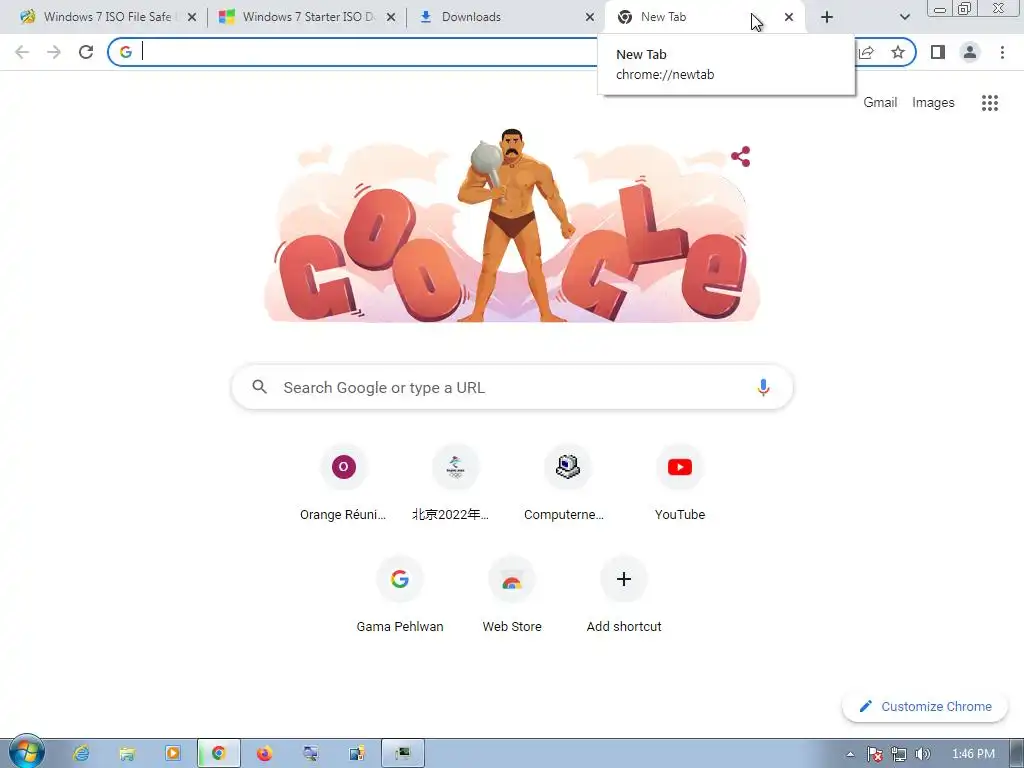The image size is (1024, 768).
Task: Launch Internet Explorer from the taskbar
Action: 81,754
